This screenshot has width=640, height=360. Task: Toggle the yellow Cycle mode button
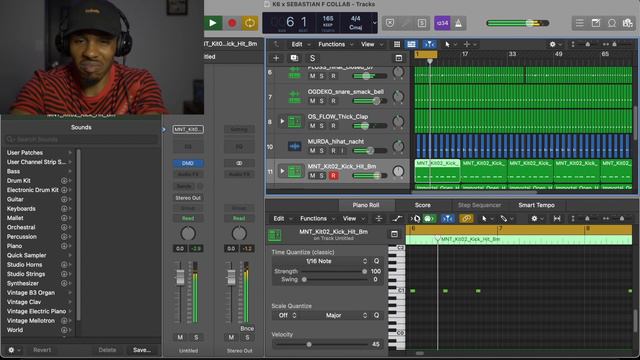[x=250, y=23]
